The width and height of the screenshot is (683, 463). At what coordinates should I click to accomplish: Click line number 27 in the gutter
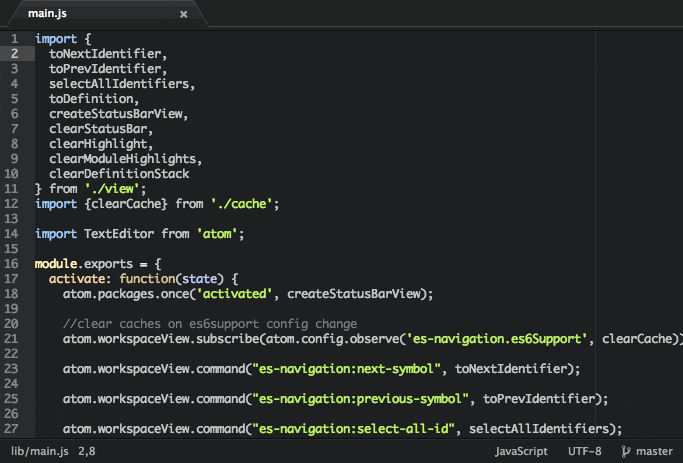[12, 428]
